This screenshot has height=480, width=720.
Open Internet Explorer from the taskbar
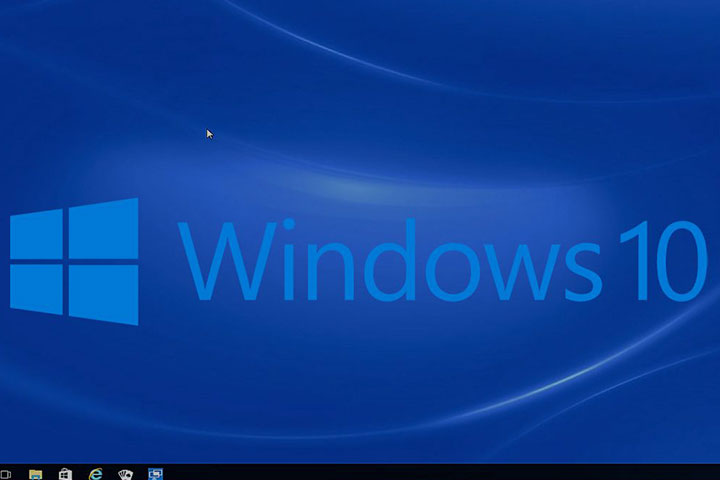[x=96, y=474]
